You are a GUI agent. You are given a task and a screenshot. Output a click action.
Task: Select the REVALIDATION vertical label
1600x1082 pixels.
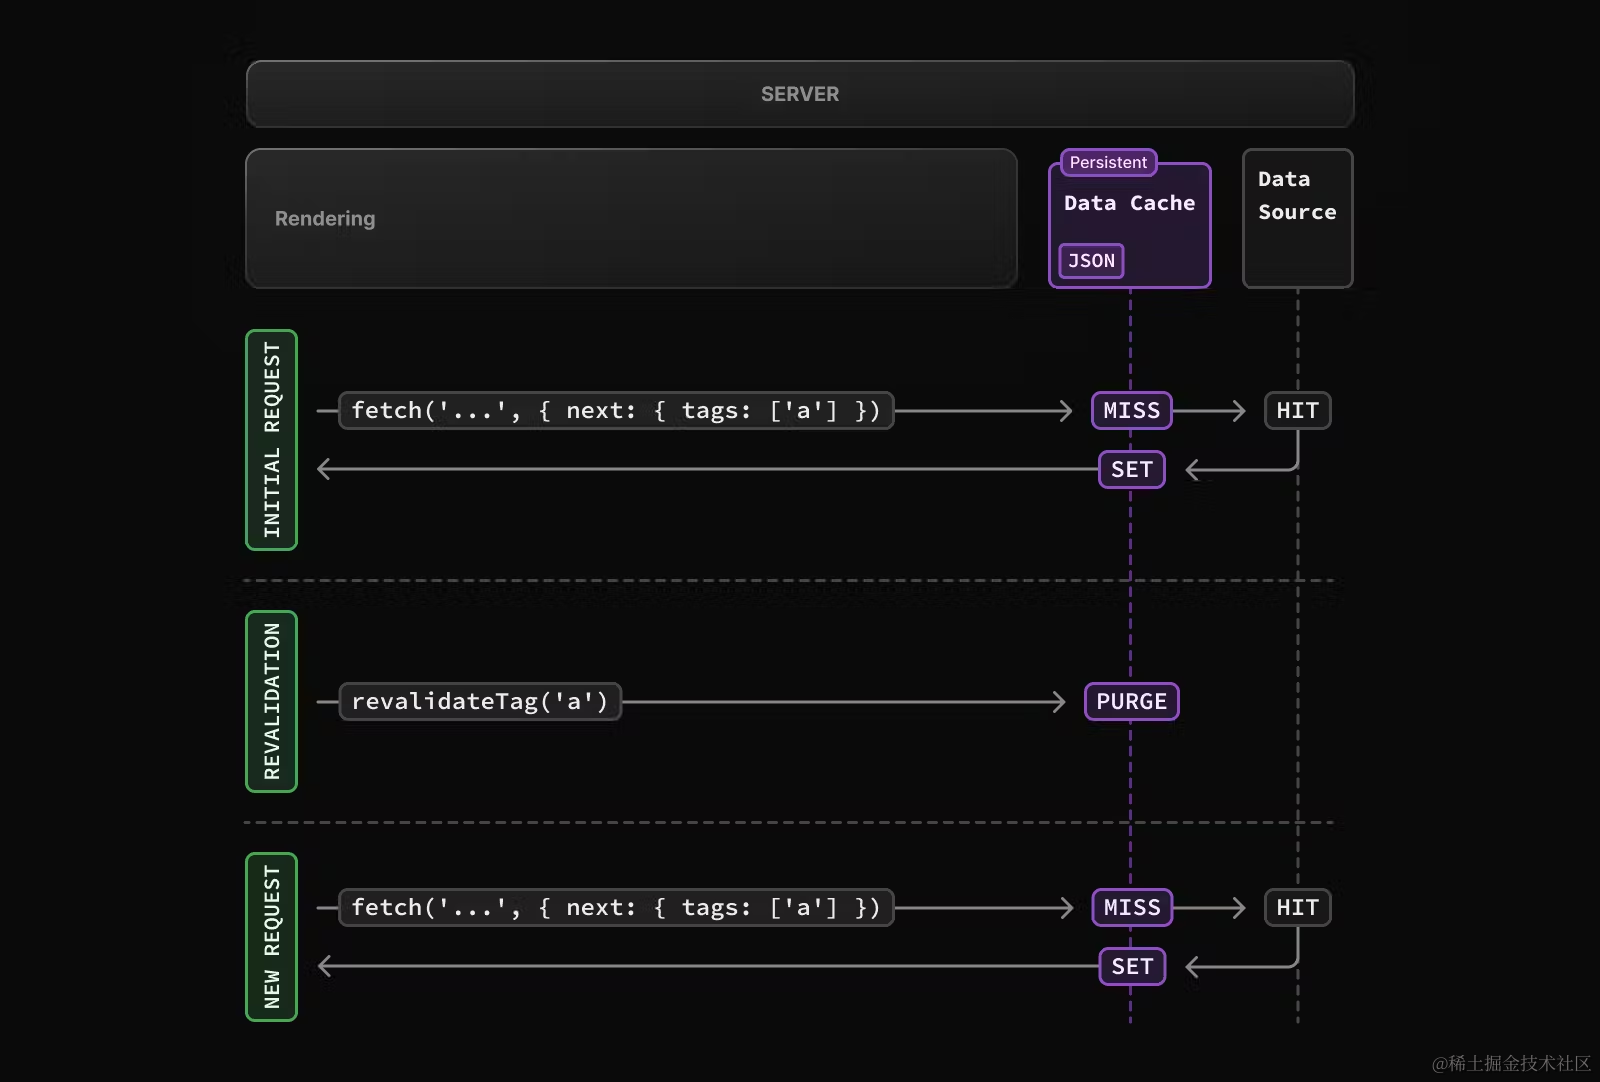(272, 701)
